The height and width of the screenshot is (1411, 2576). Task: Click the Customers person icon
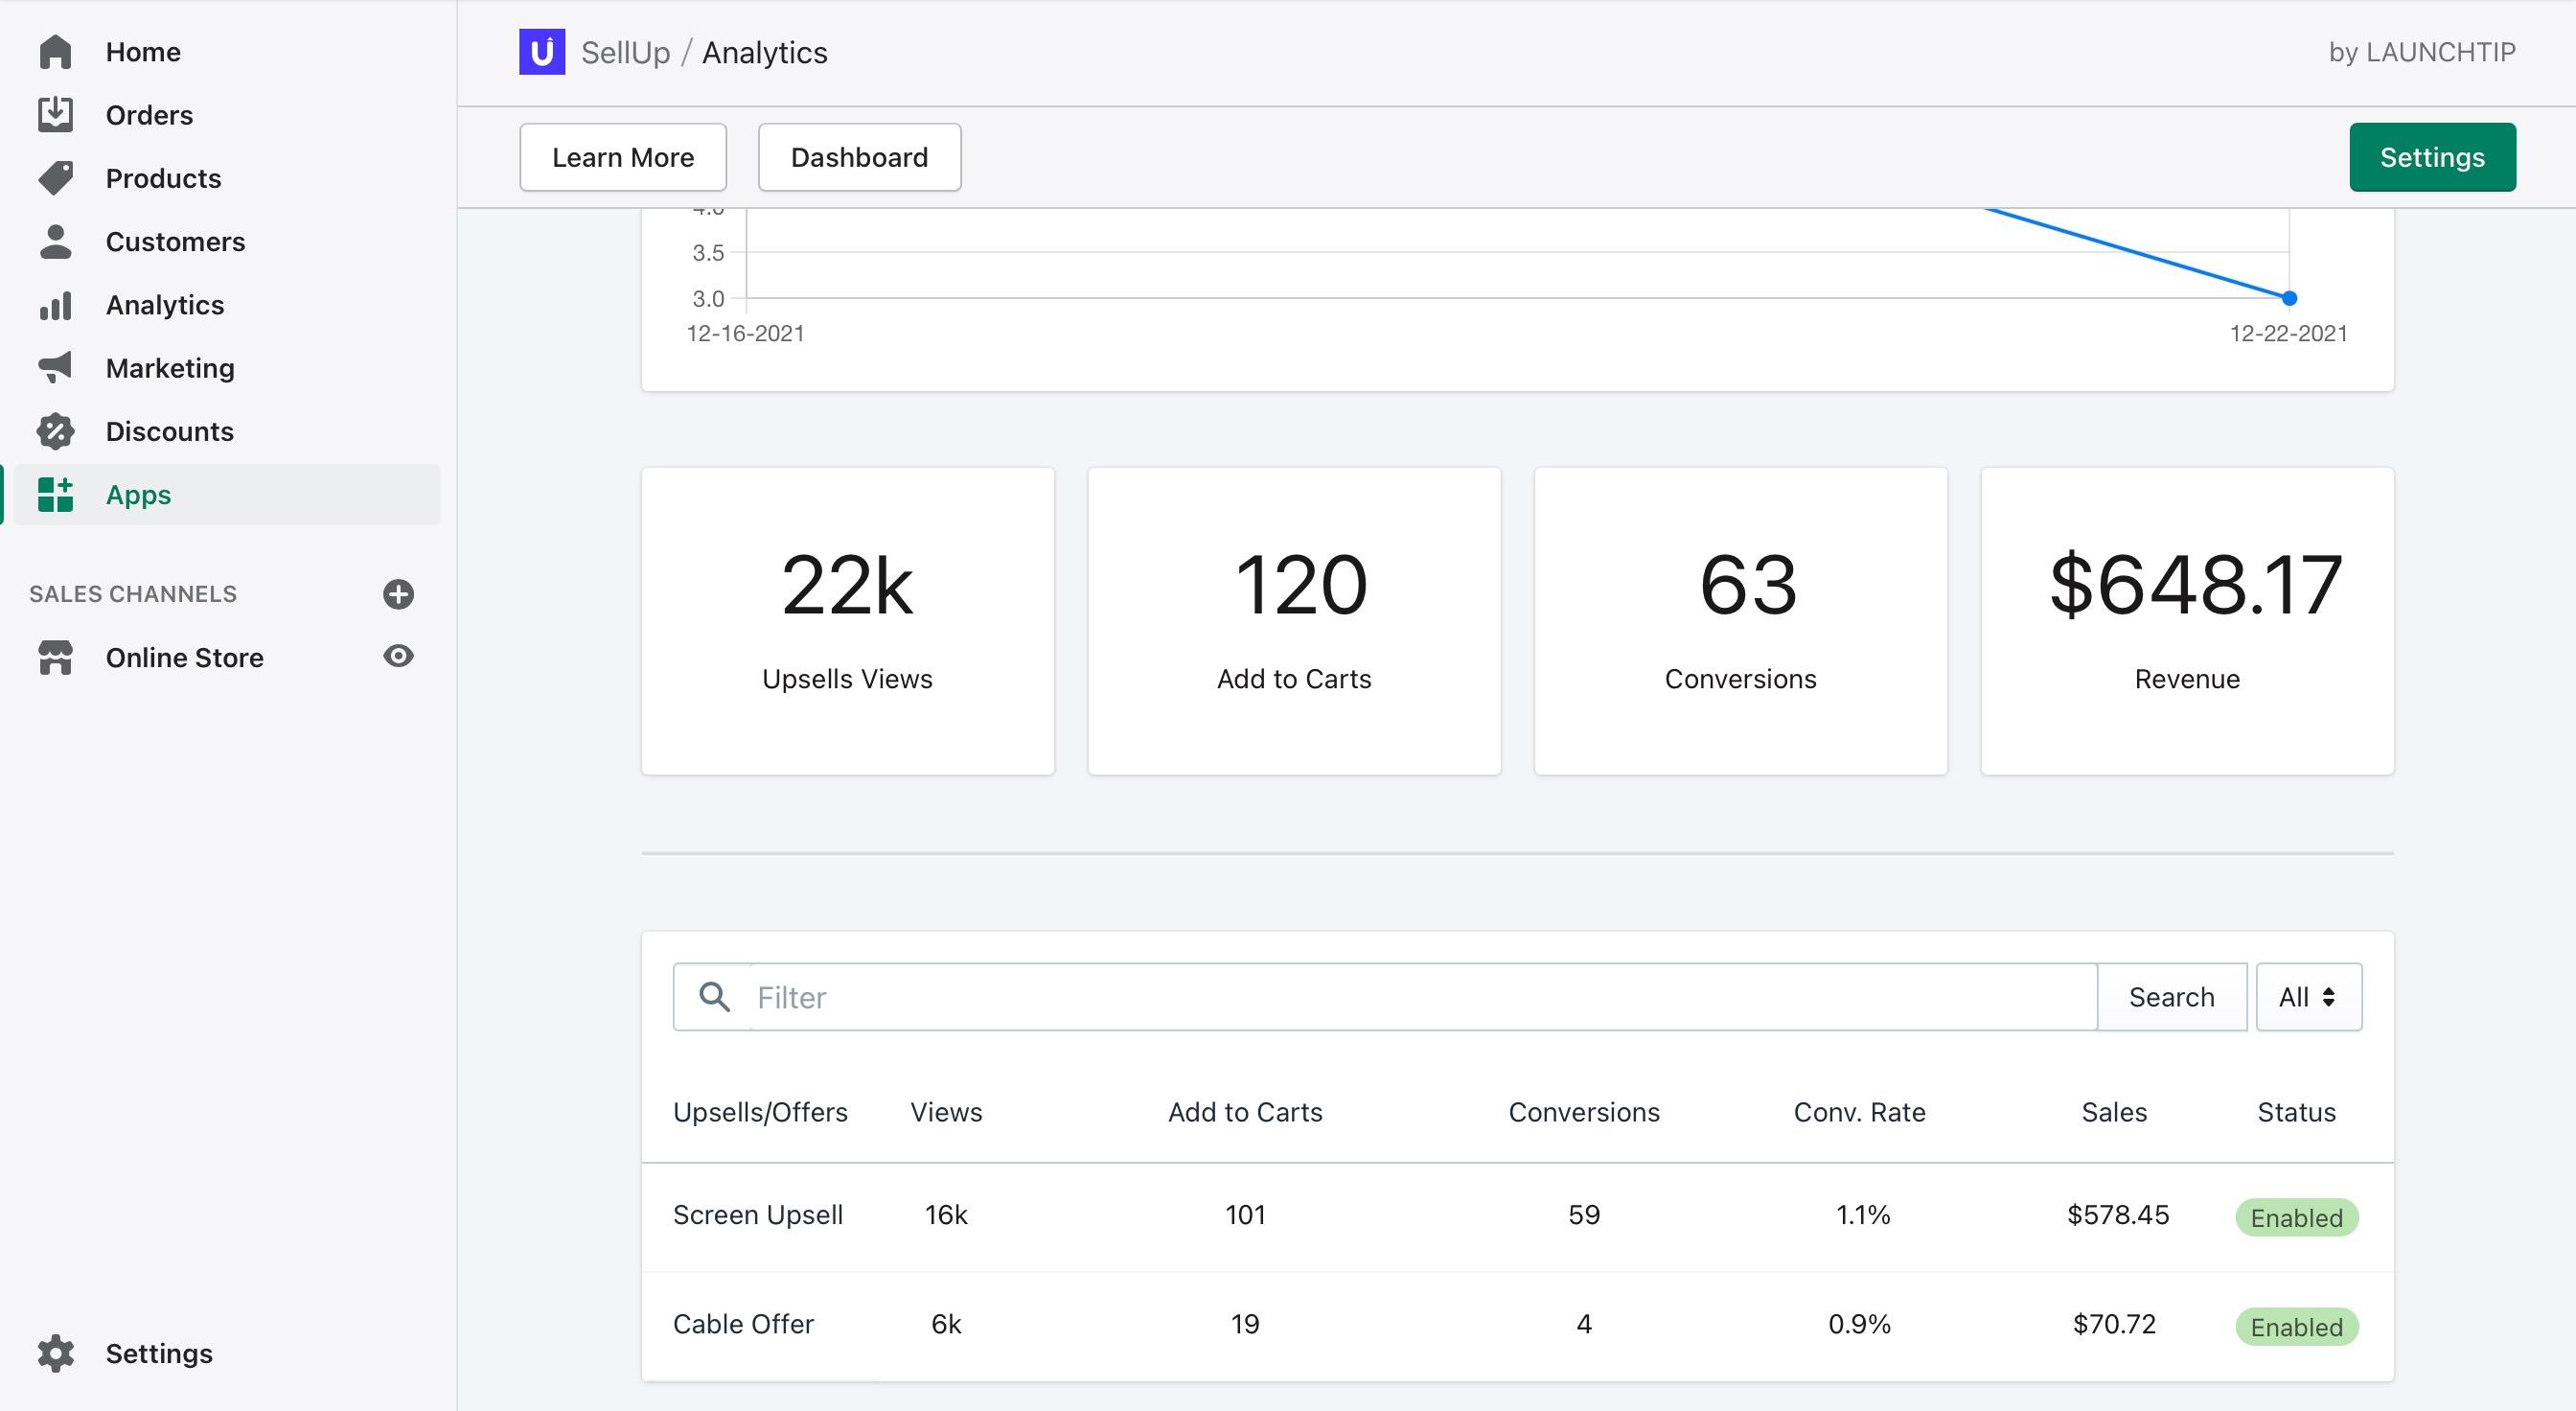point(55,241)
